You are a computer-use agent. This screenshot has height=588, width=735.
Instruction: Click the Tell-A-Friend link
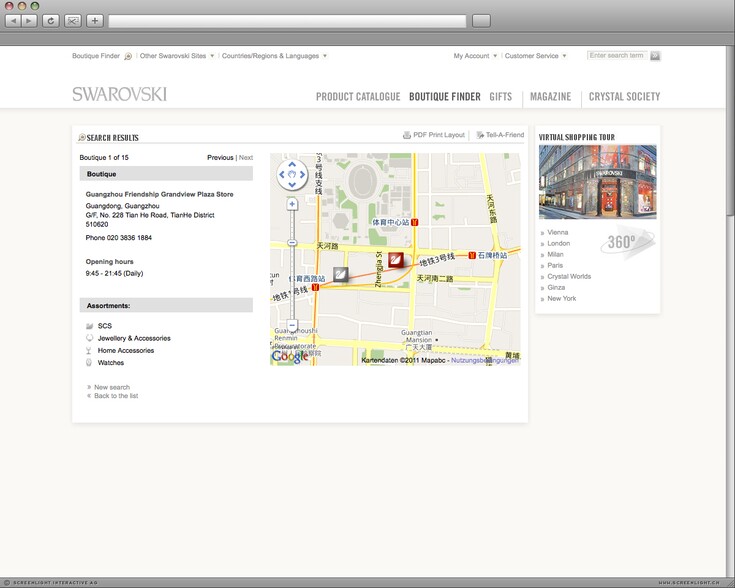[x=505, y=135]
